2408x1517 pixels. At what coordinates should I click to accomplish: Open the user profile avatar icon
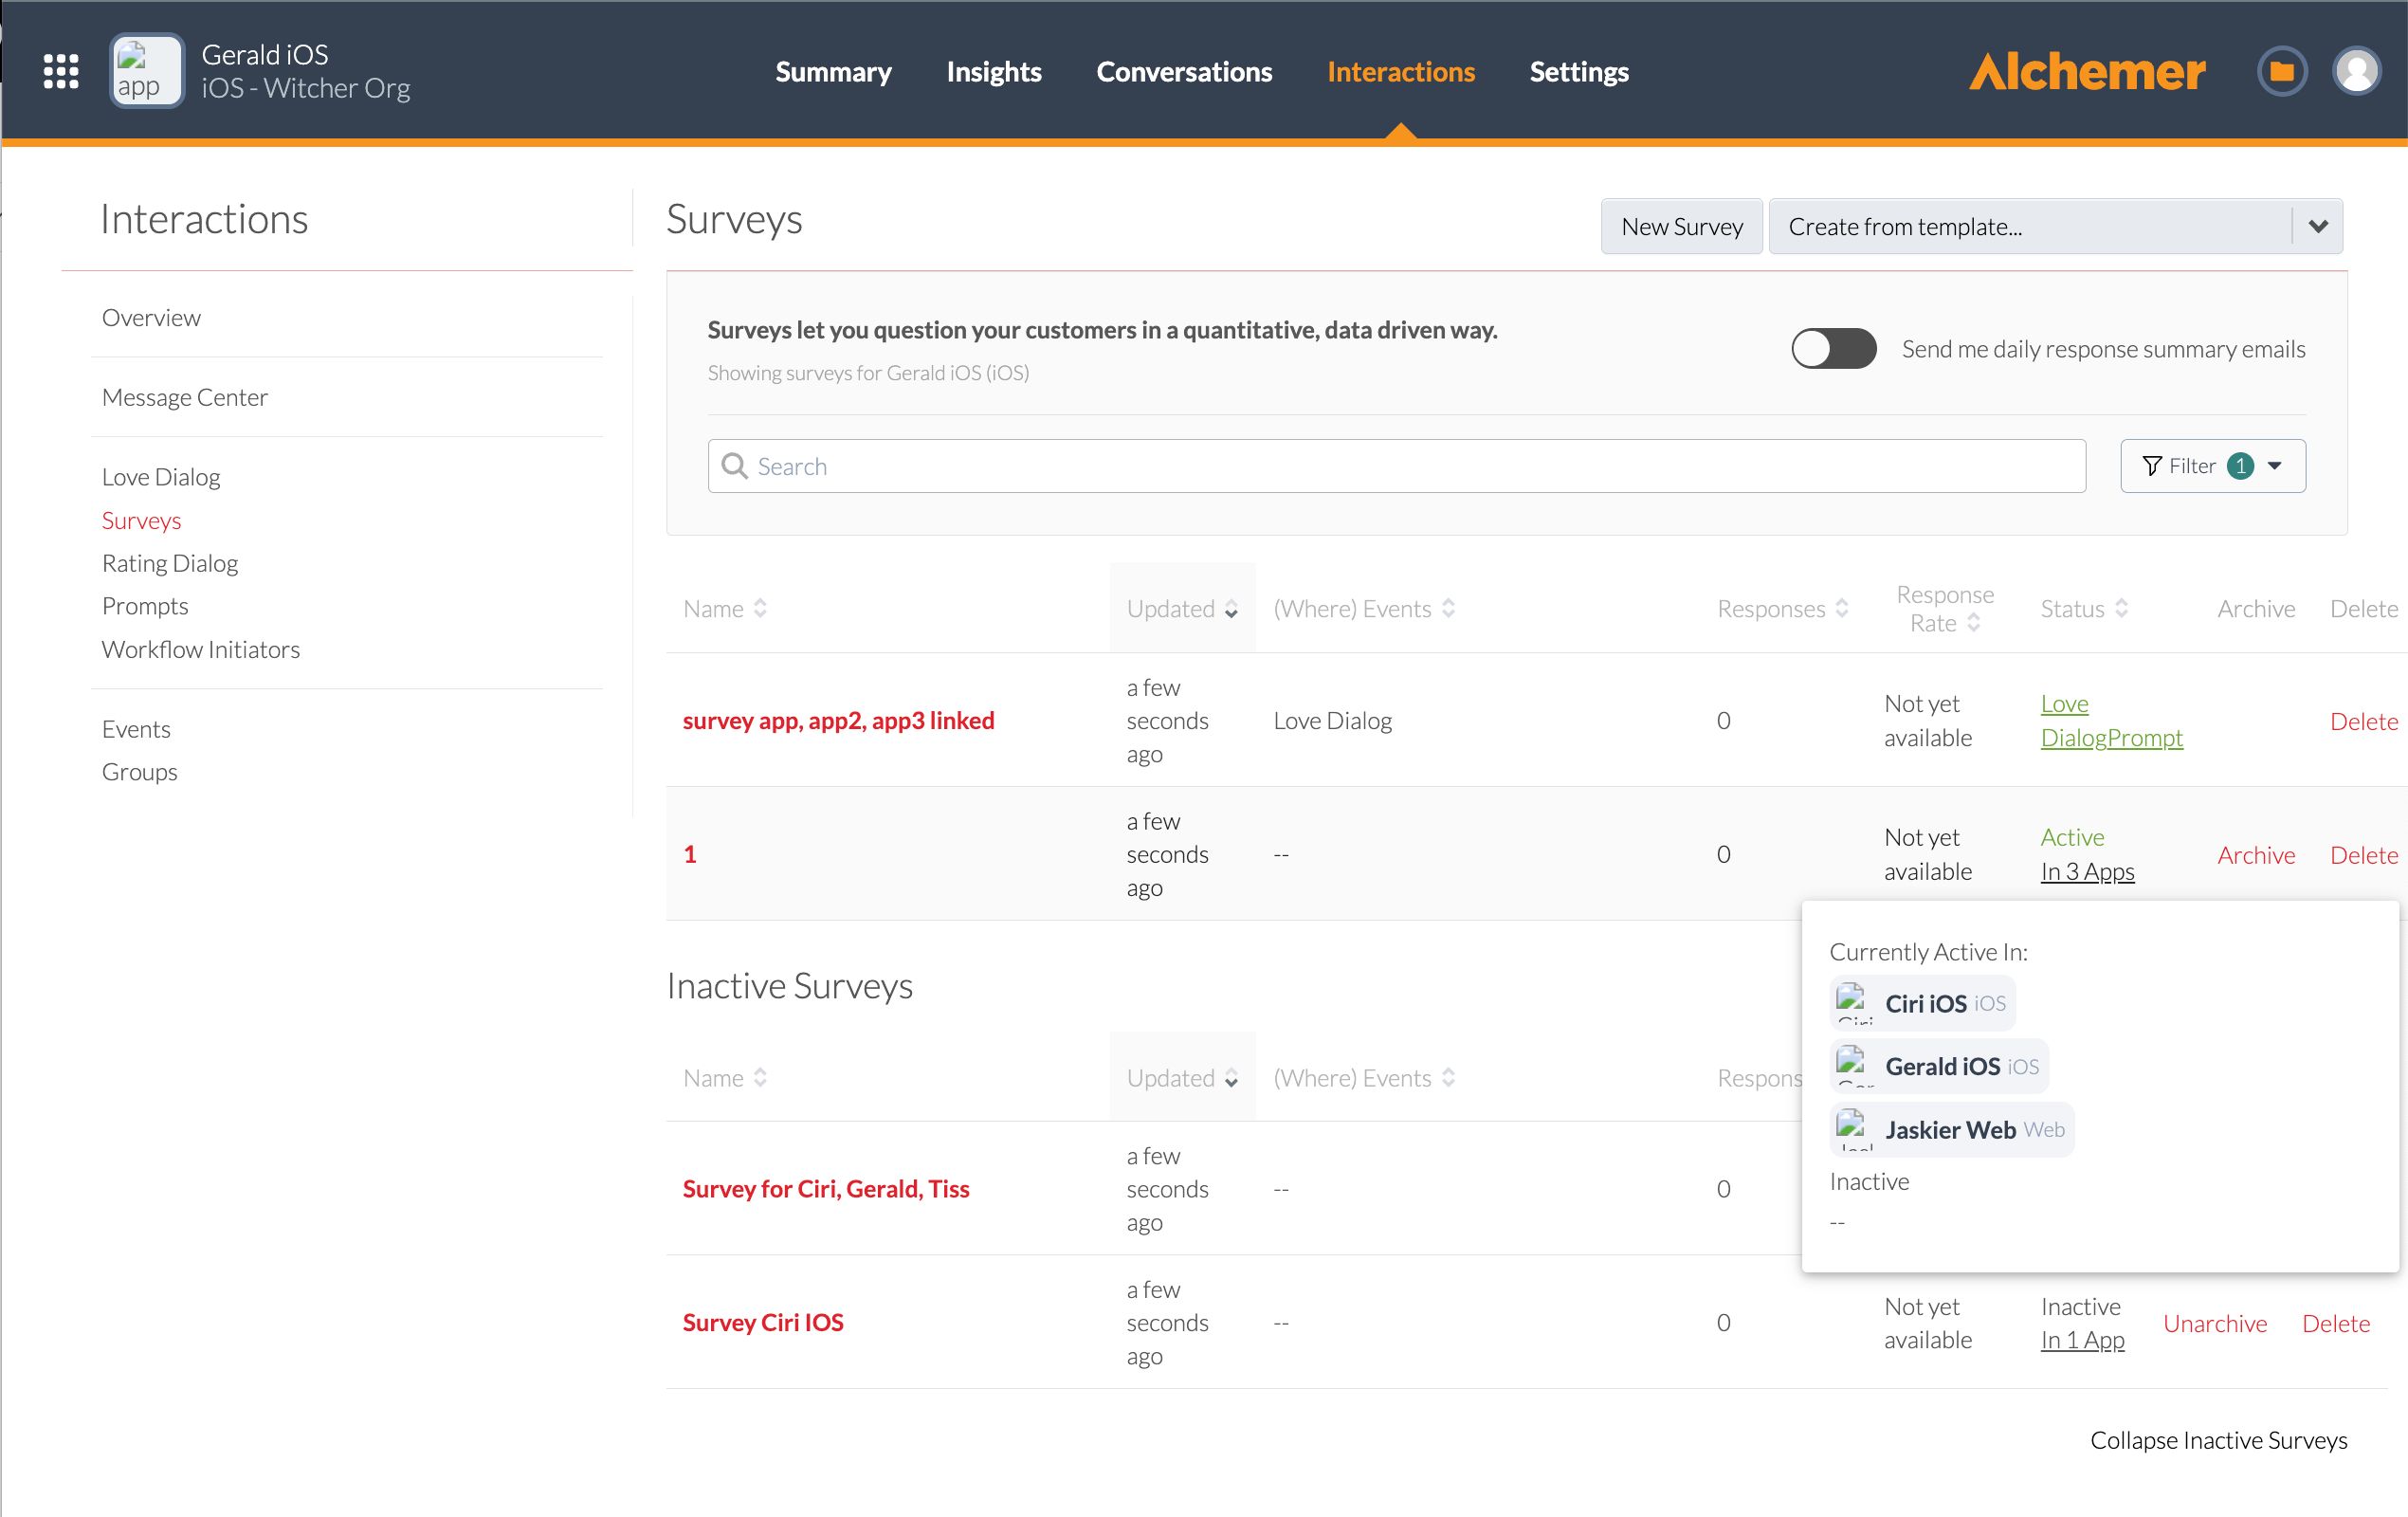2356,71
